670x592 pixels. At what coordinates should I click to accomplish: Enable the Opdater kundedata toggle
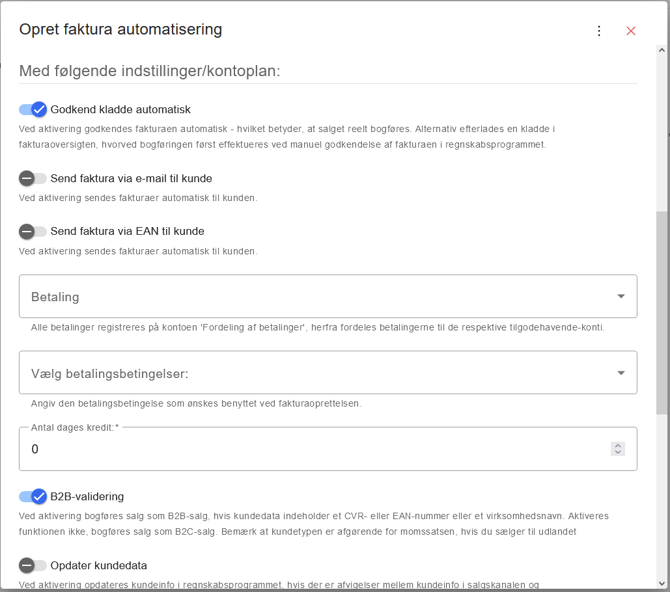click(33, 565)
